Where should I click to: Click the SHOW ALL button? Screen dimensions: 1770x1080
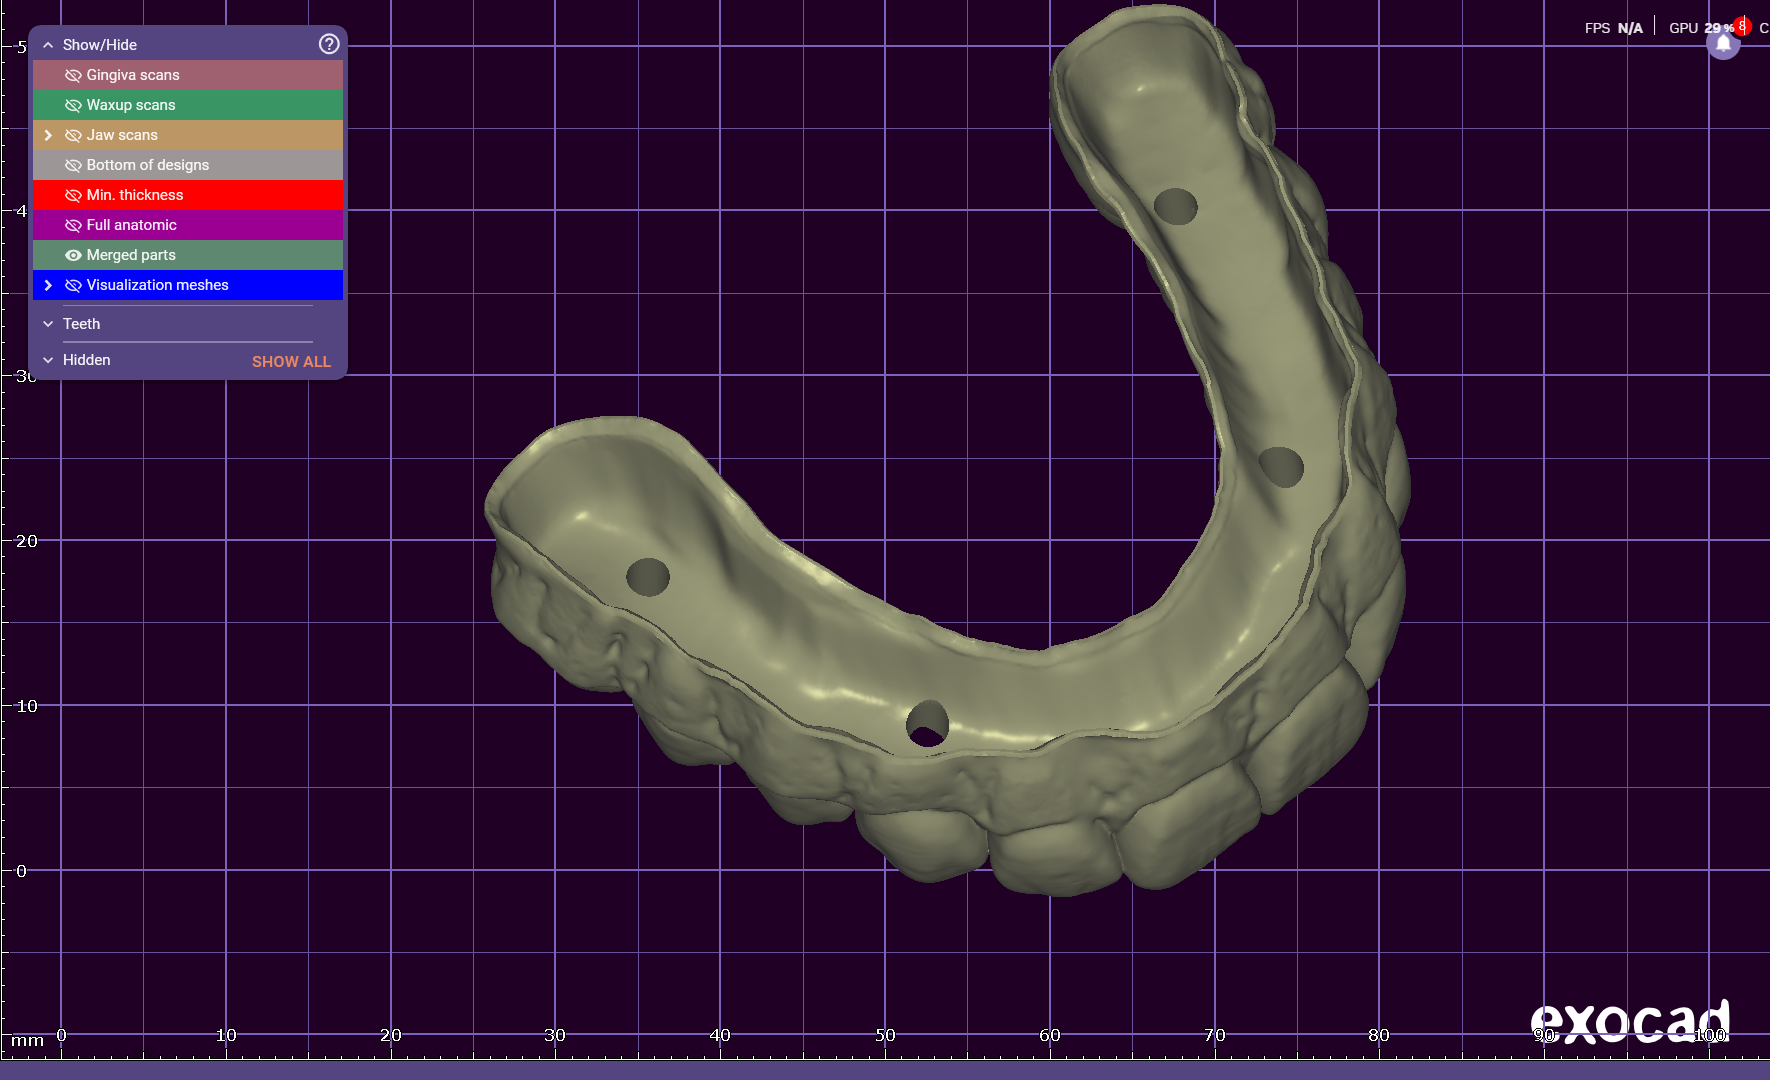pyautogui.click(x=291, y=361)
